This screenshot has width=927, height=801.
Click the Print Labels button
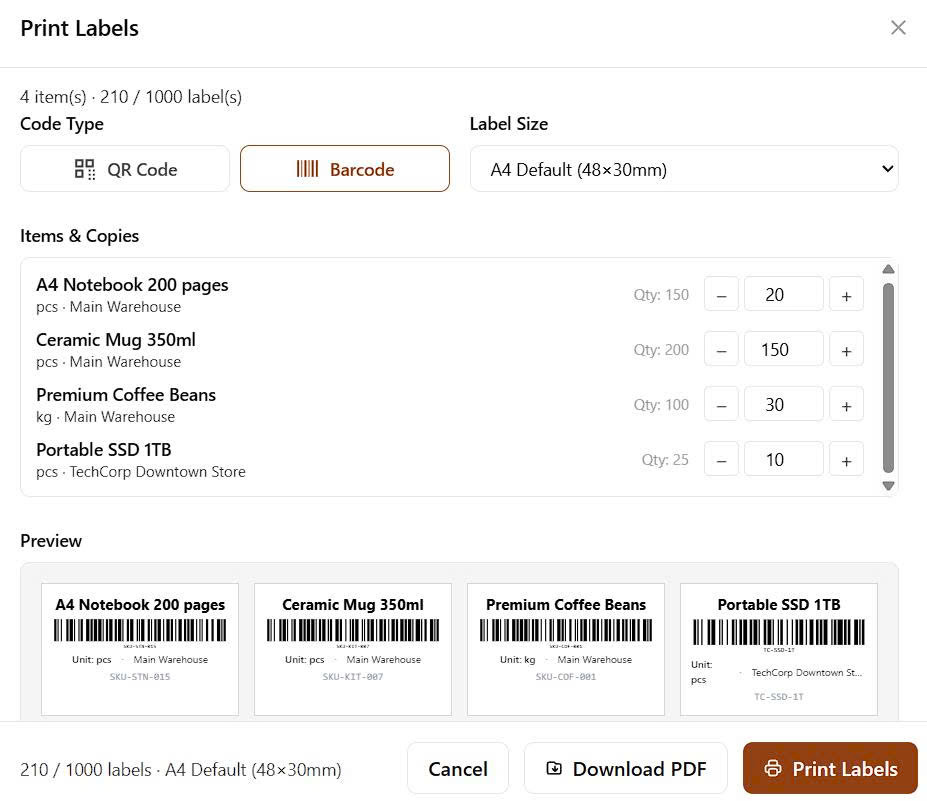coord(830,768)
